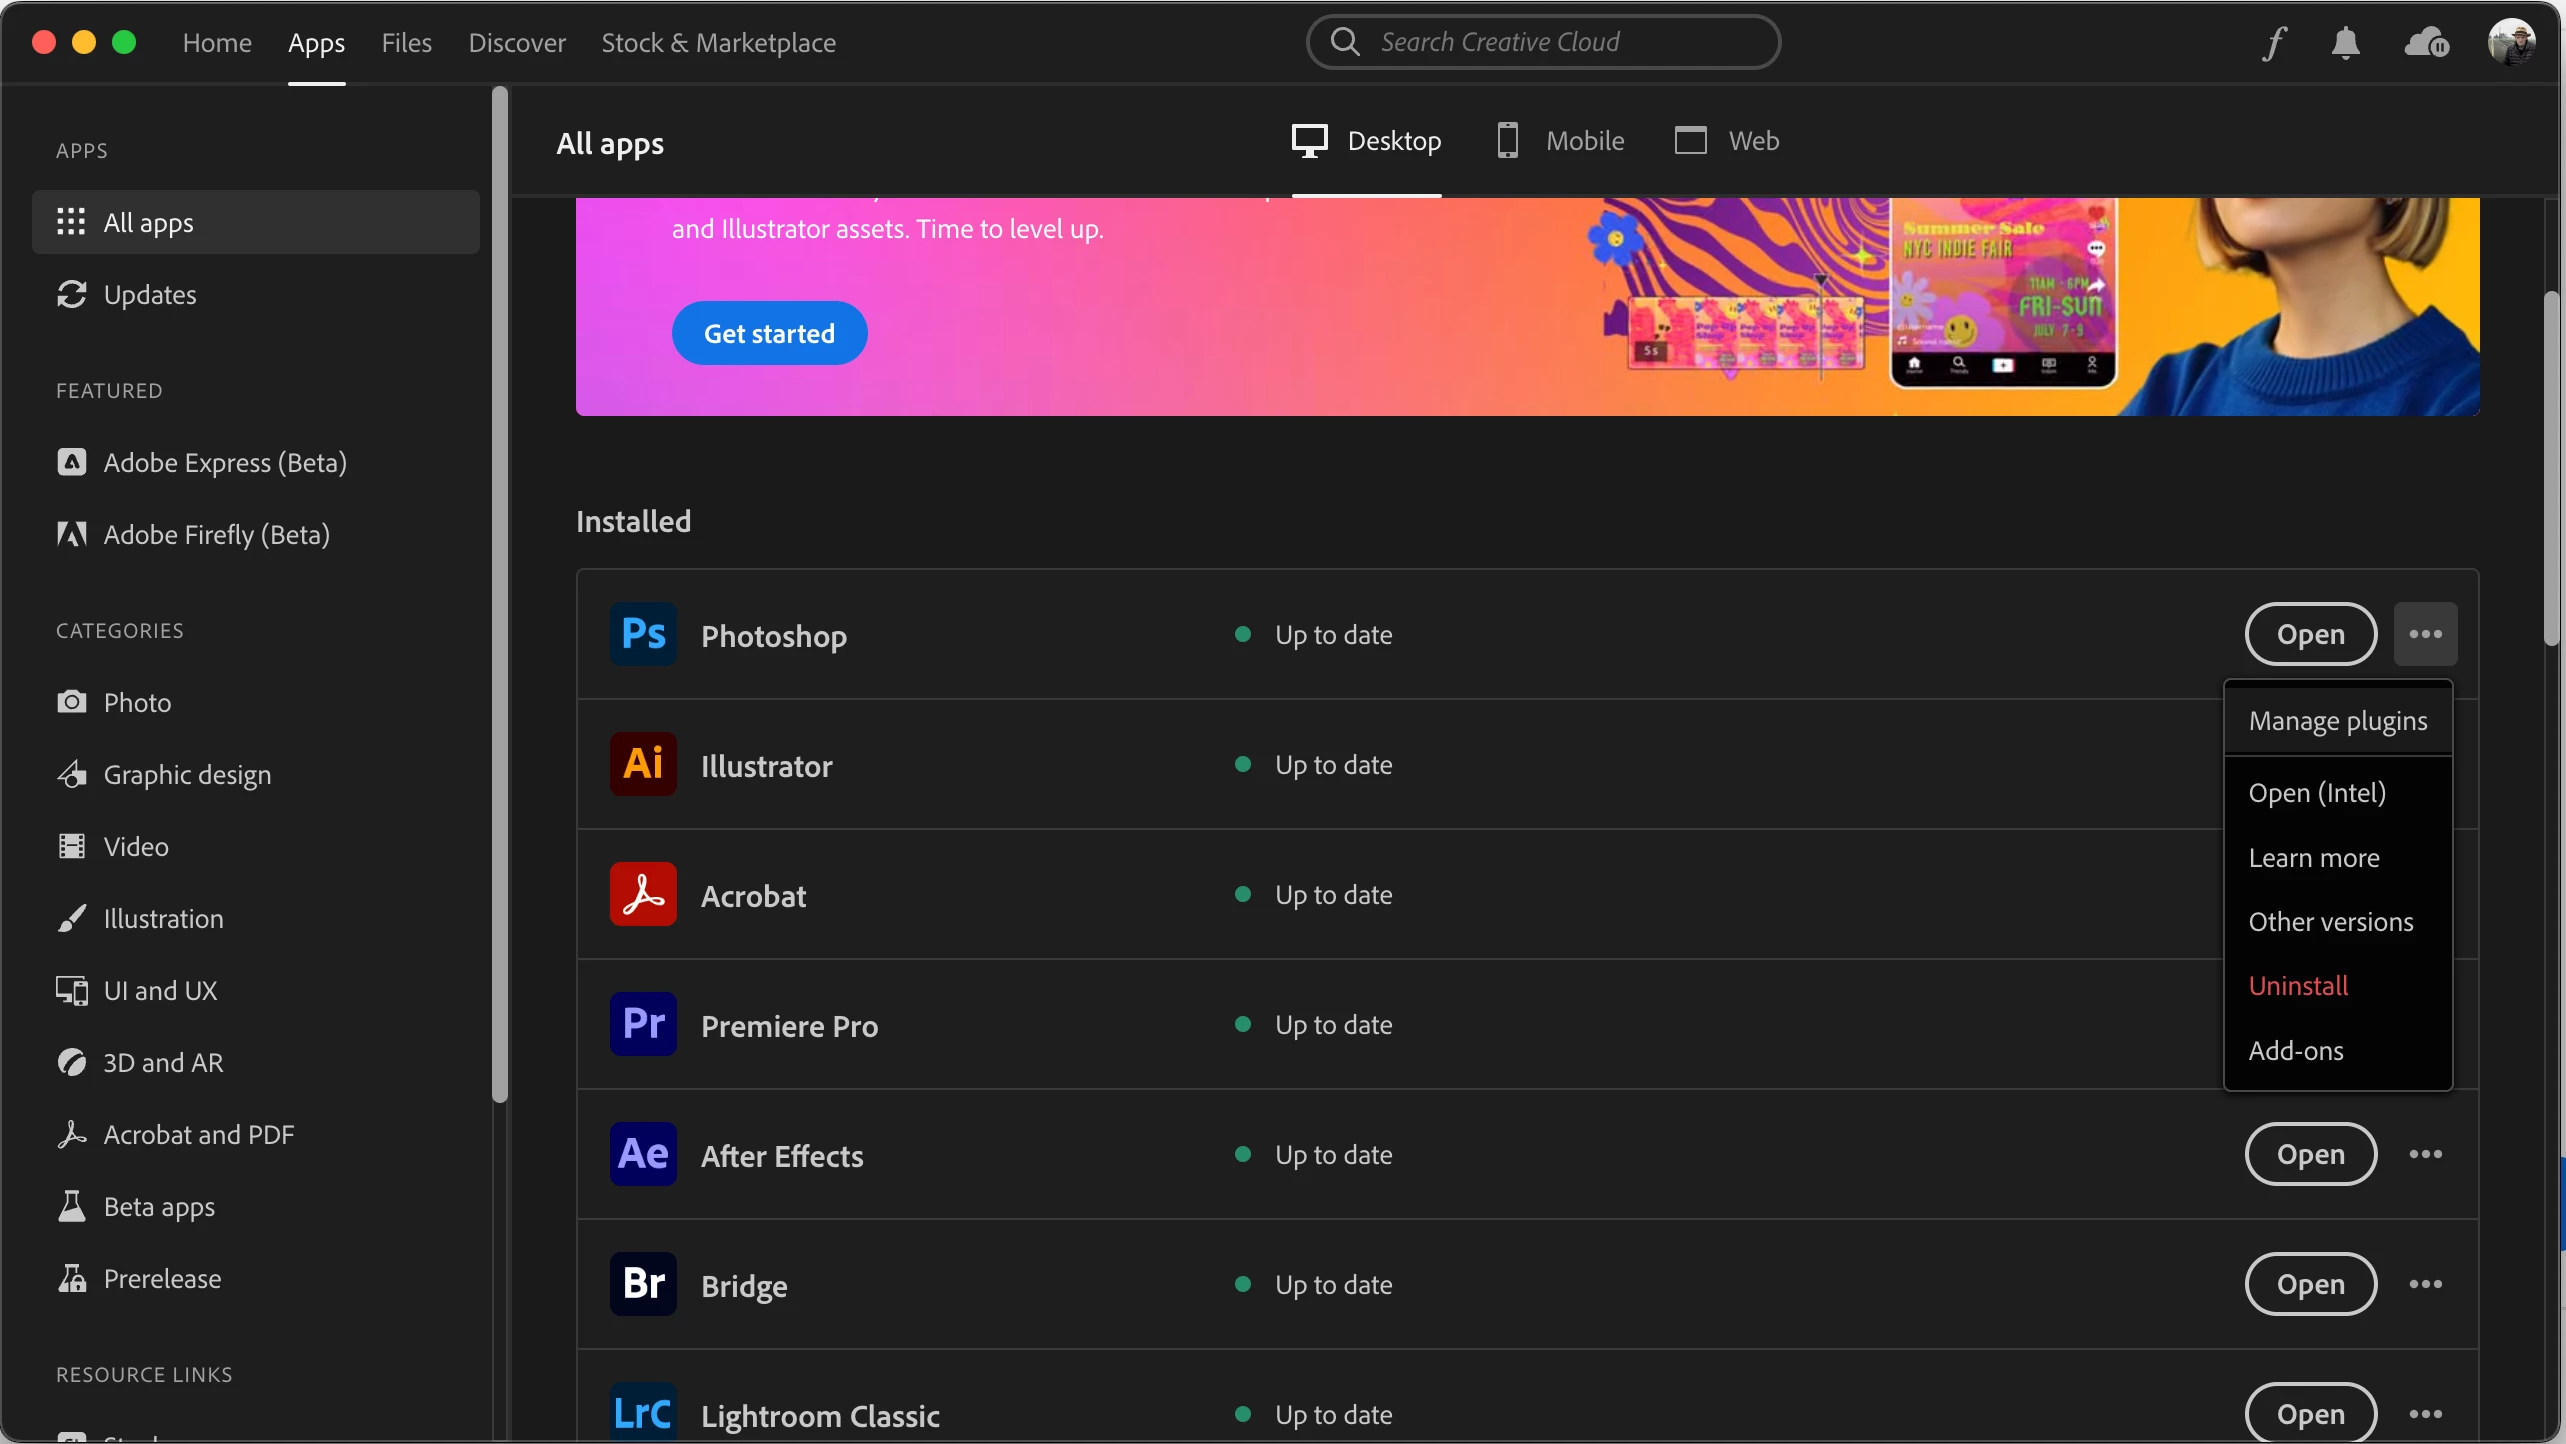Click the Bridge app icon

[x=643, y=1284]
